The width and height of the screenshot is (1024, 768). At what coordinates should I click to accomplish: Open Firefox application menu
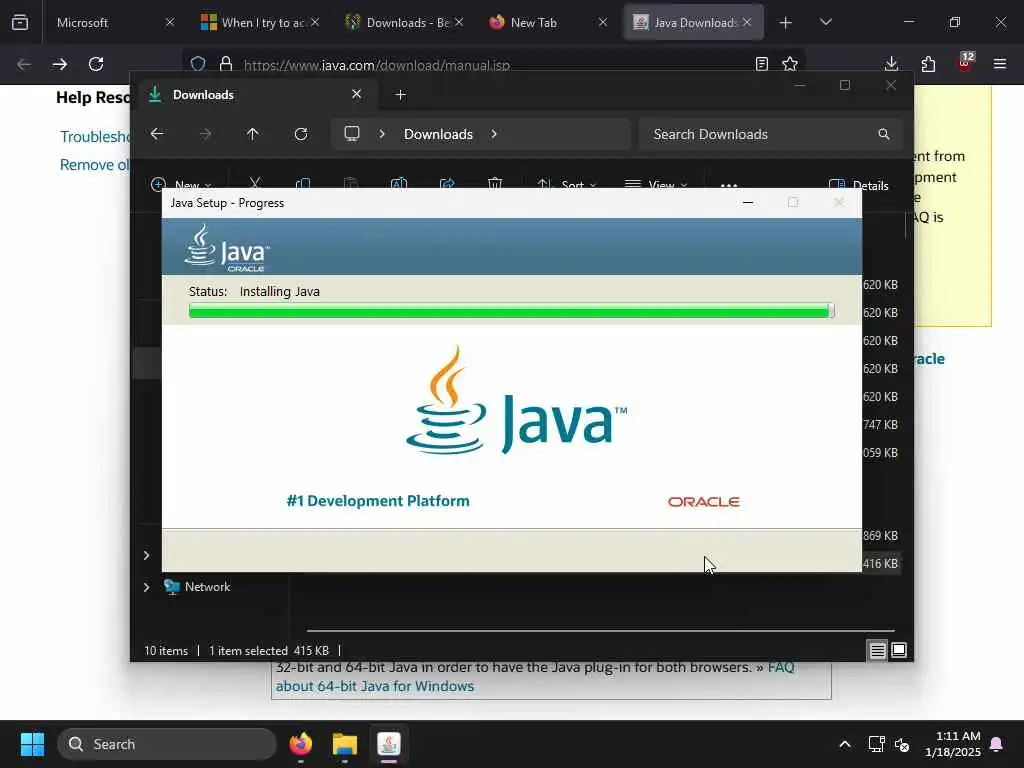tap(1000, 64)
